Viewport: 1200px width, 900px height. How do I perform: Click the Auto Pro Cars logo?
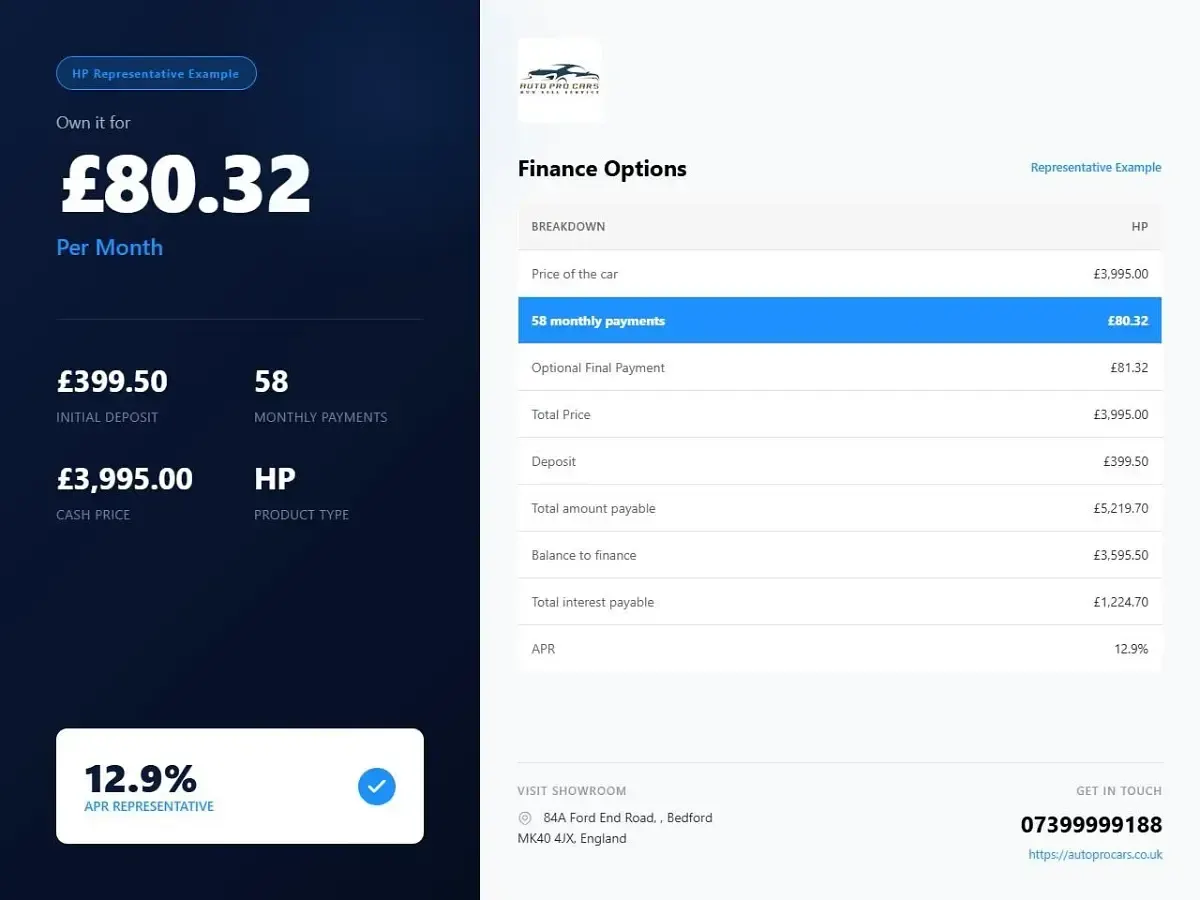[560, 80]
